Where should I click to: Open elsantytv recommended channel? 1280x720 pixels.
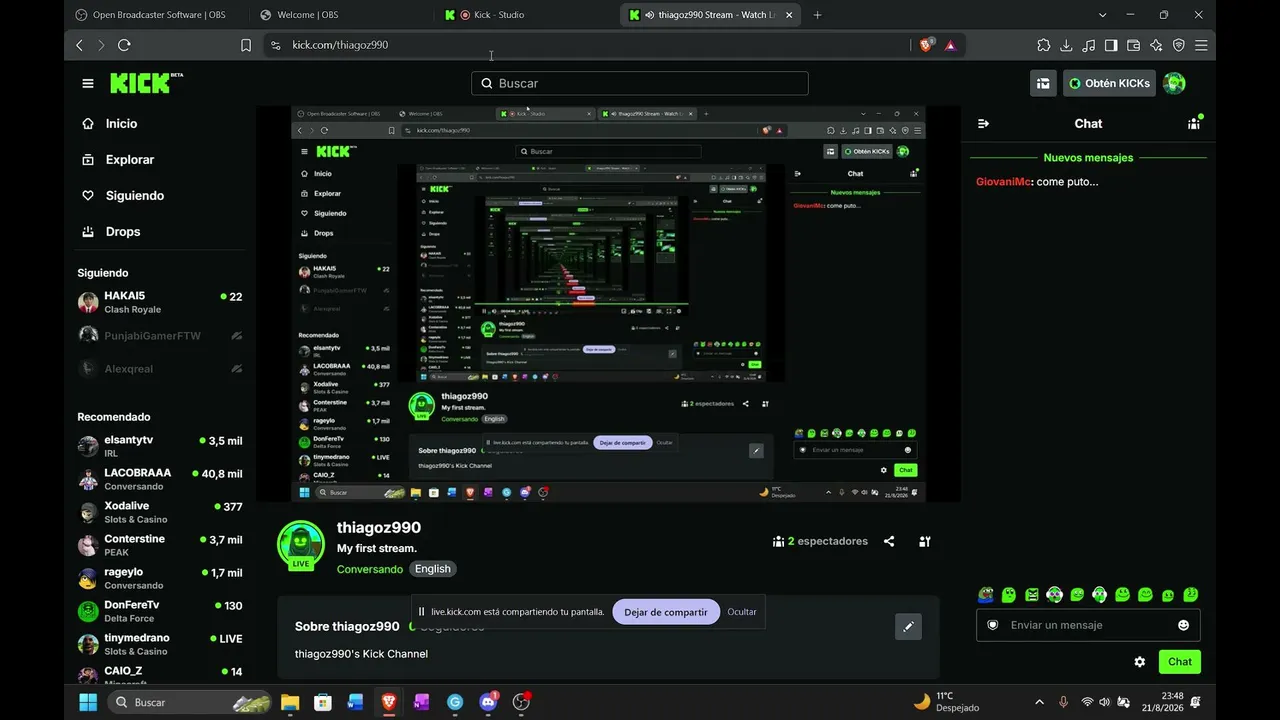coord(160,446)
